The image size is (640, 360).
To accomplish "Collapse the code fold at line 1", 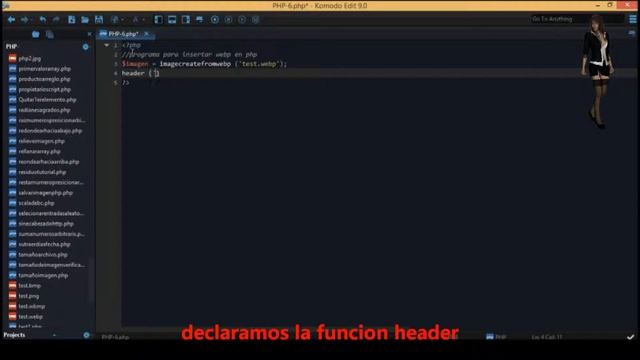I will coord(107,45).
